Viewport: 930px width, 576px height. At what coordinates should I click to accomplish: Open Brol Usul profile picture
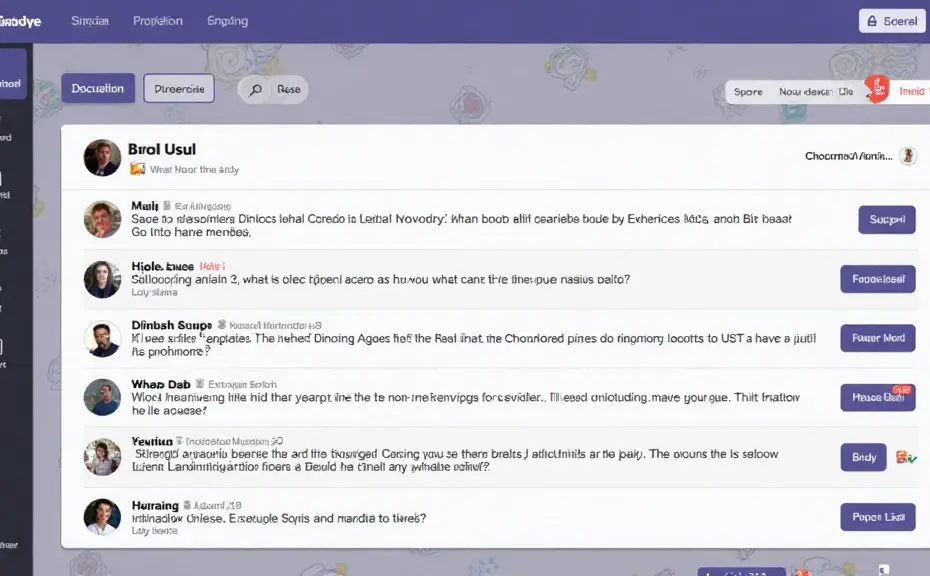tap(102, 158)
